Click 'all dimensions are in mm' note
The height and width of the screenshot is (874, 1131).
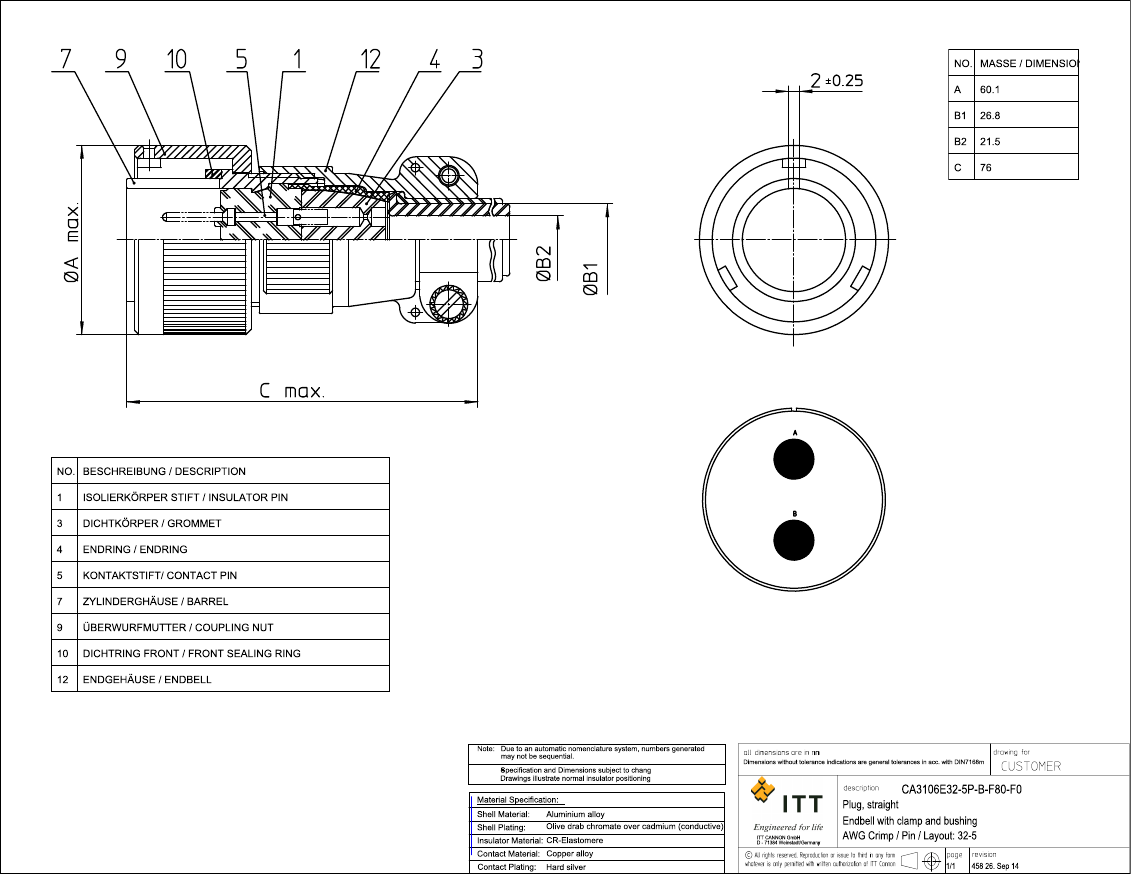(781, 752)
